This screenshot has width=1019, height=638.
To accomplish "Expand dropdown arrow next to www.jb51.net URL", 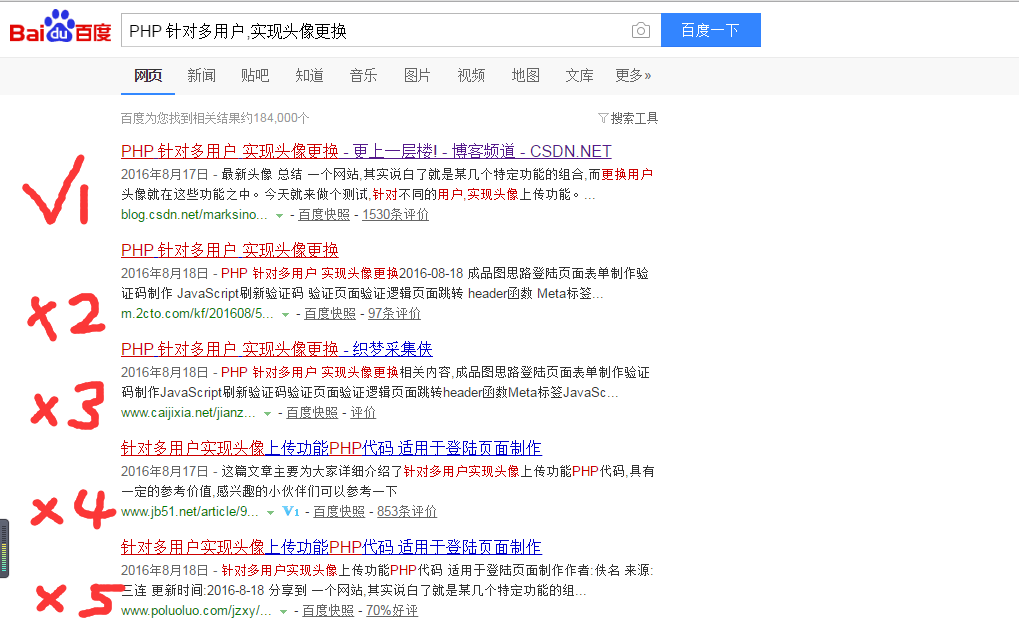I will [270, 513].
